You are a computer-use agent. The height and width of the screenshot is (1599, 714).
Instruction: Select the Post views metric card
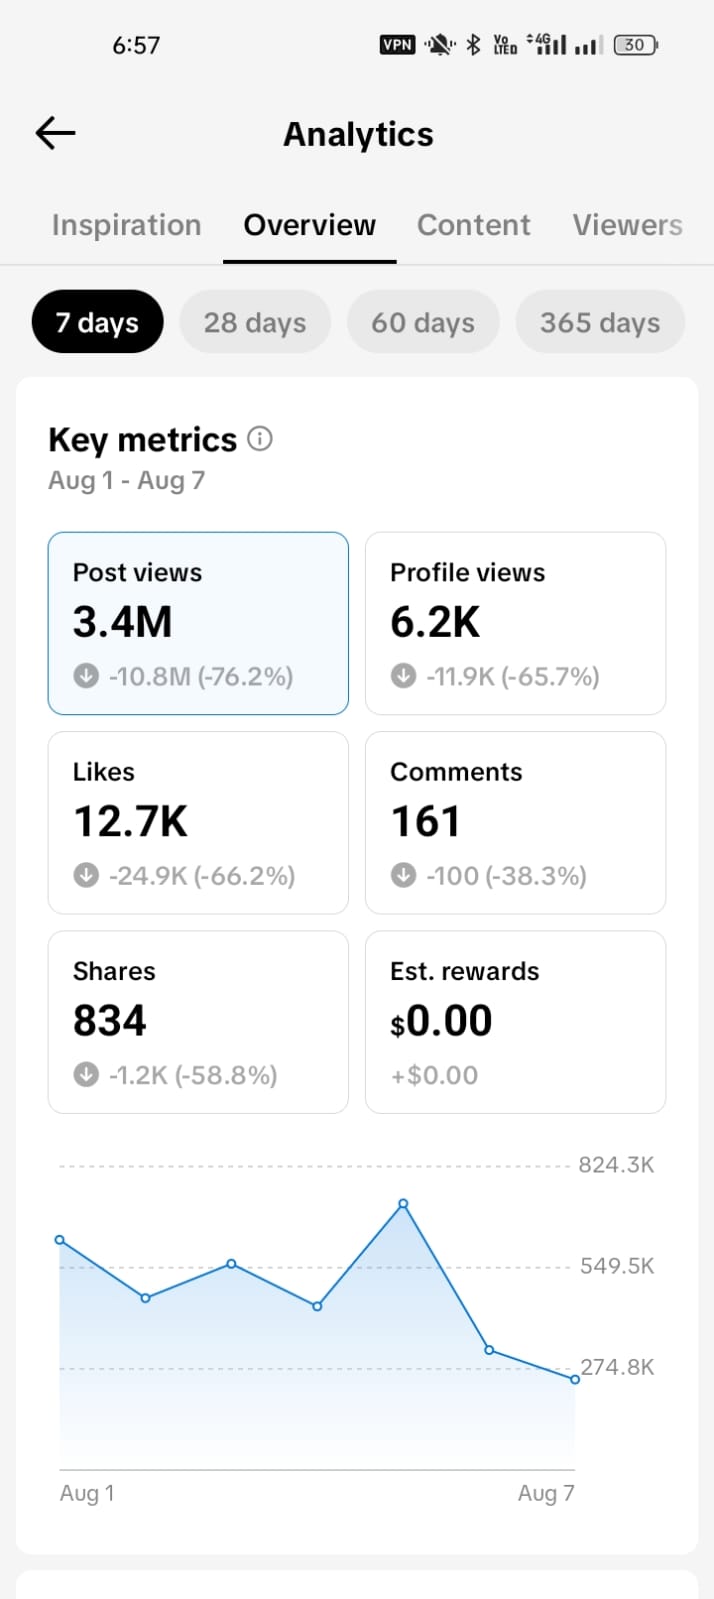[198, 623]
